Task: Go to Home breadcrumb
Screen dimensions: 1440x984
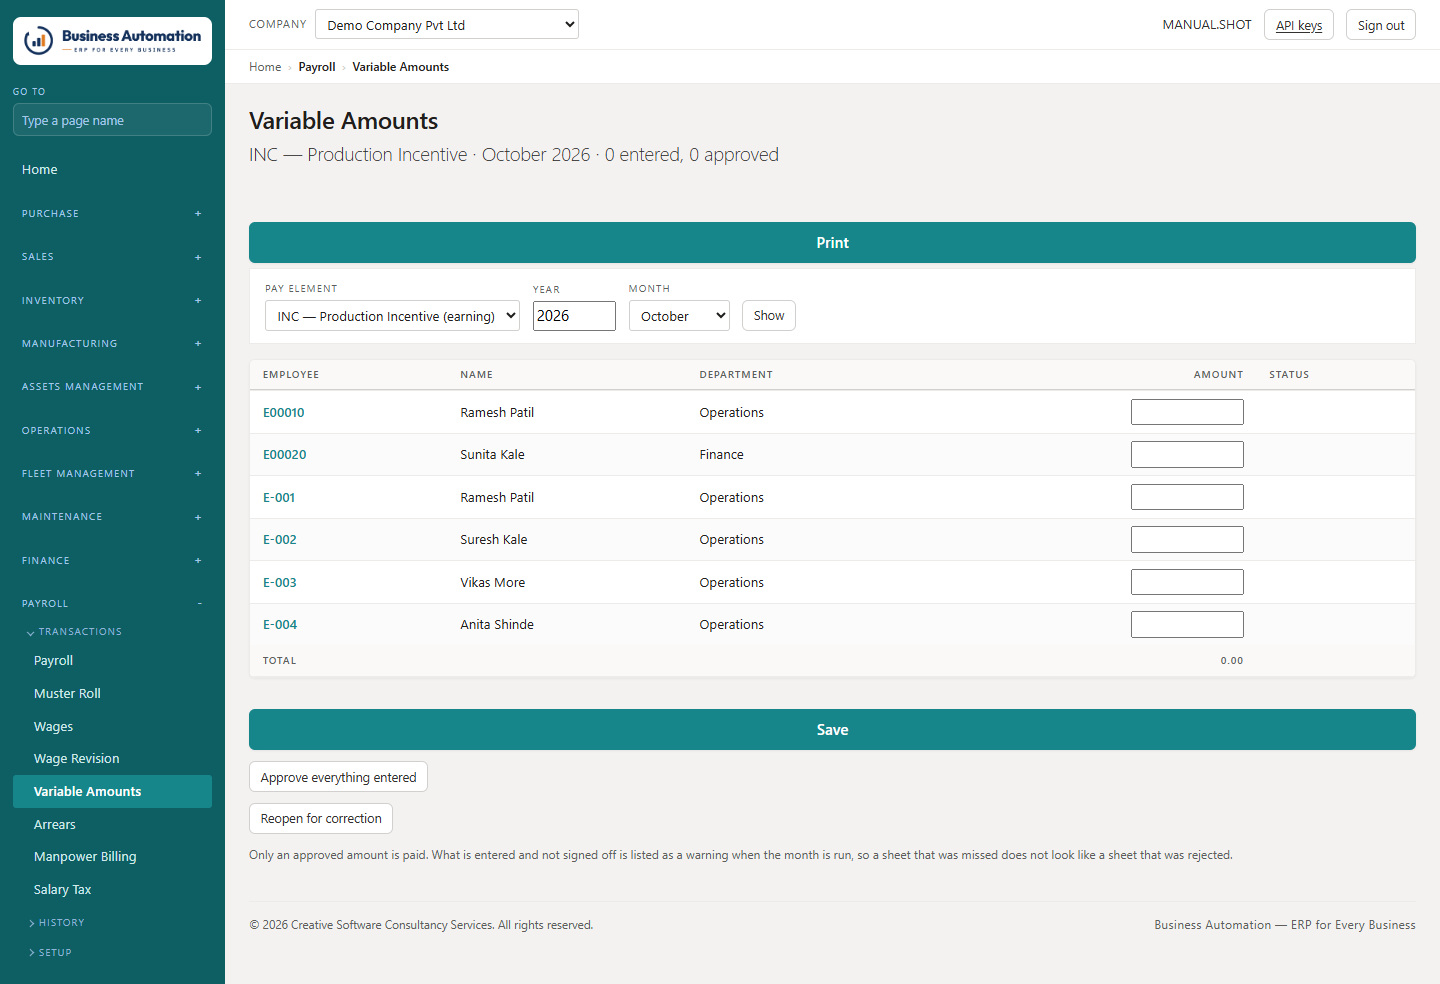Action: (265, 67)
